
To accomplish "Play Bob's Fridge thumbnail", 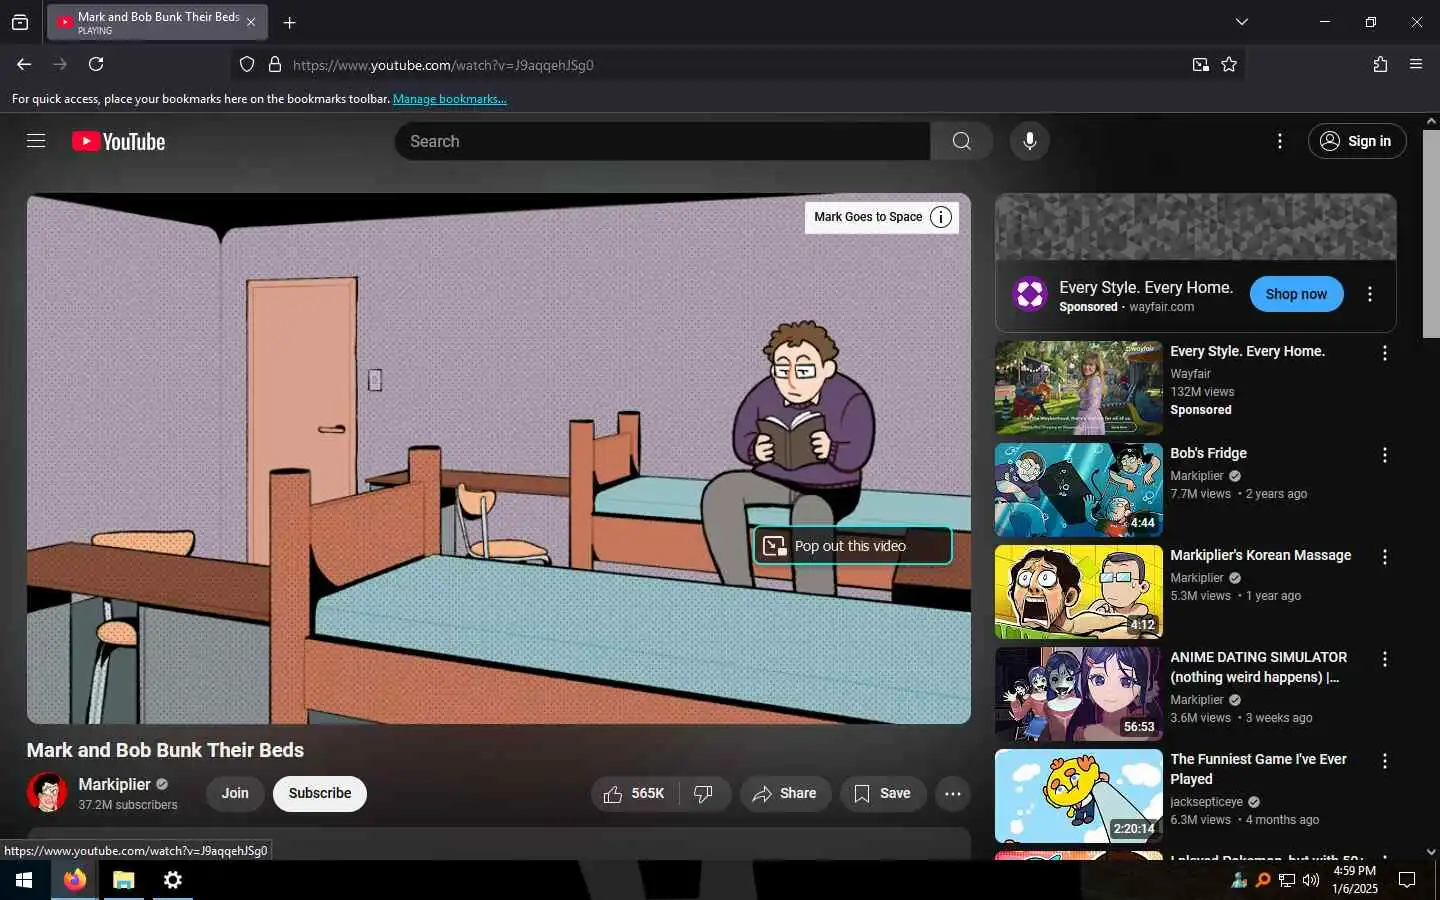I will (x=1079, y=490).
